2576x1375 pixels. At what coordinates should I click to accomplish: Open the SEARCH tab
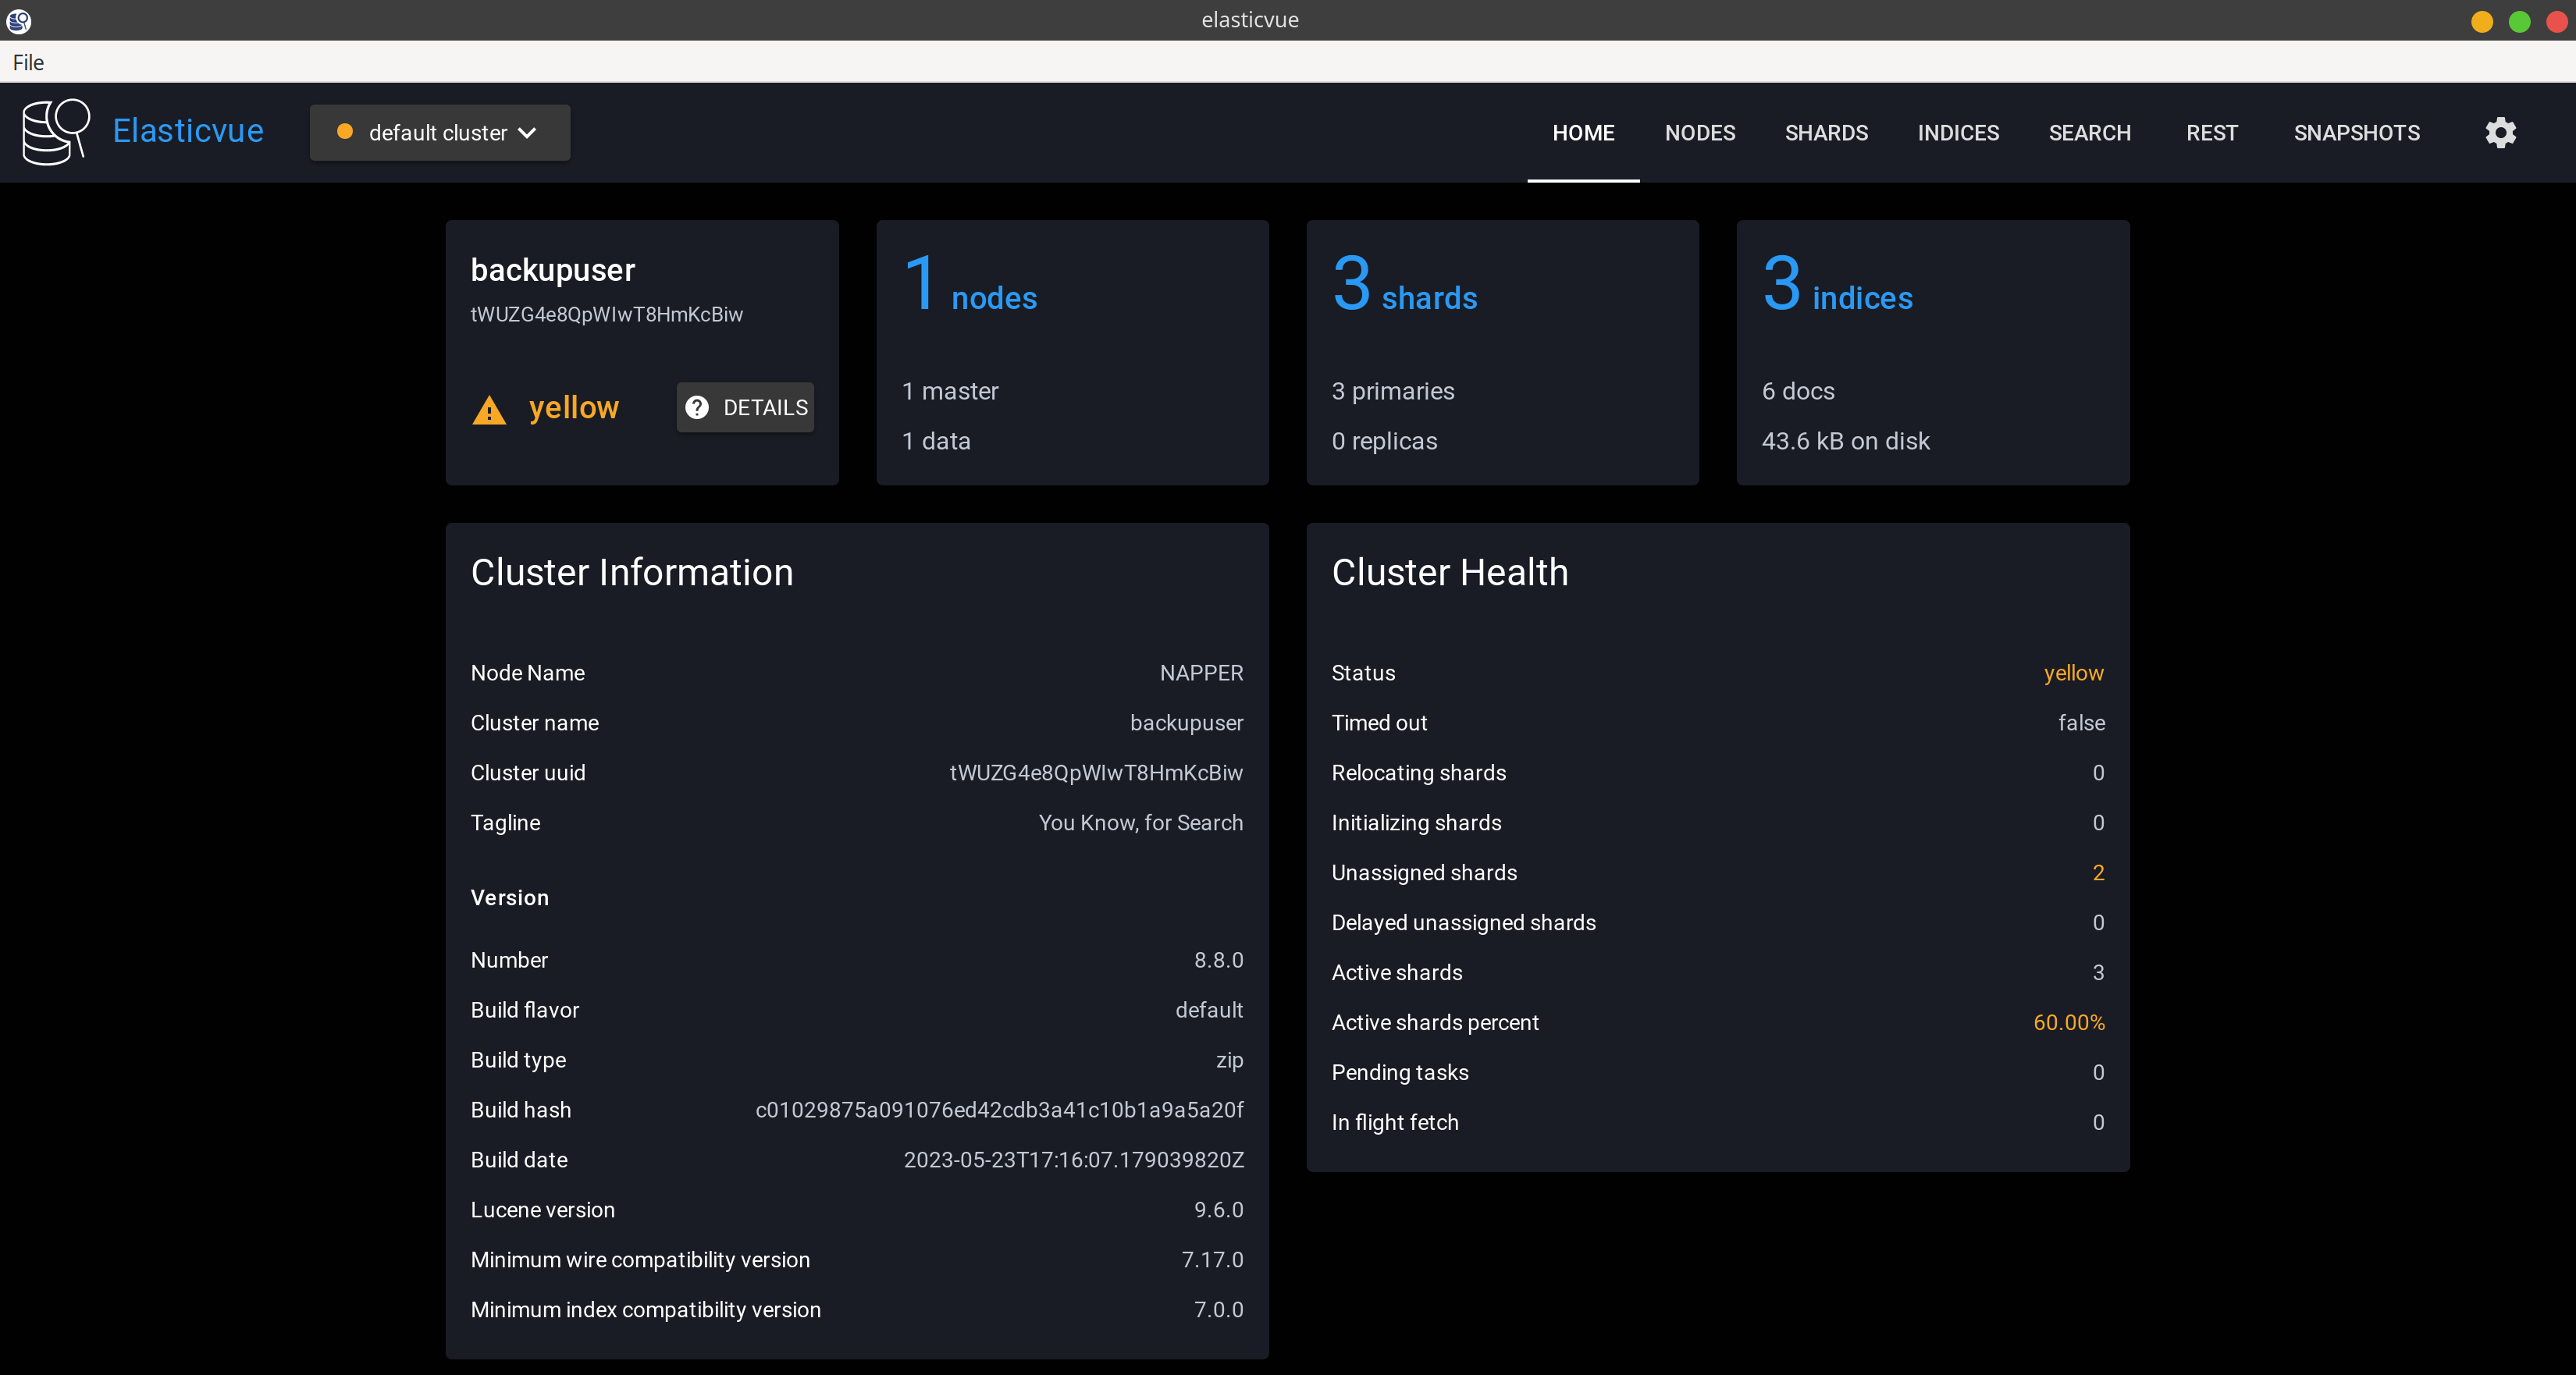(2089, 132)
